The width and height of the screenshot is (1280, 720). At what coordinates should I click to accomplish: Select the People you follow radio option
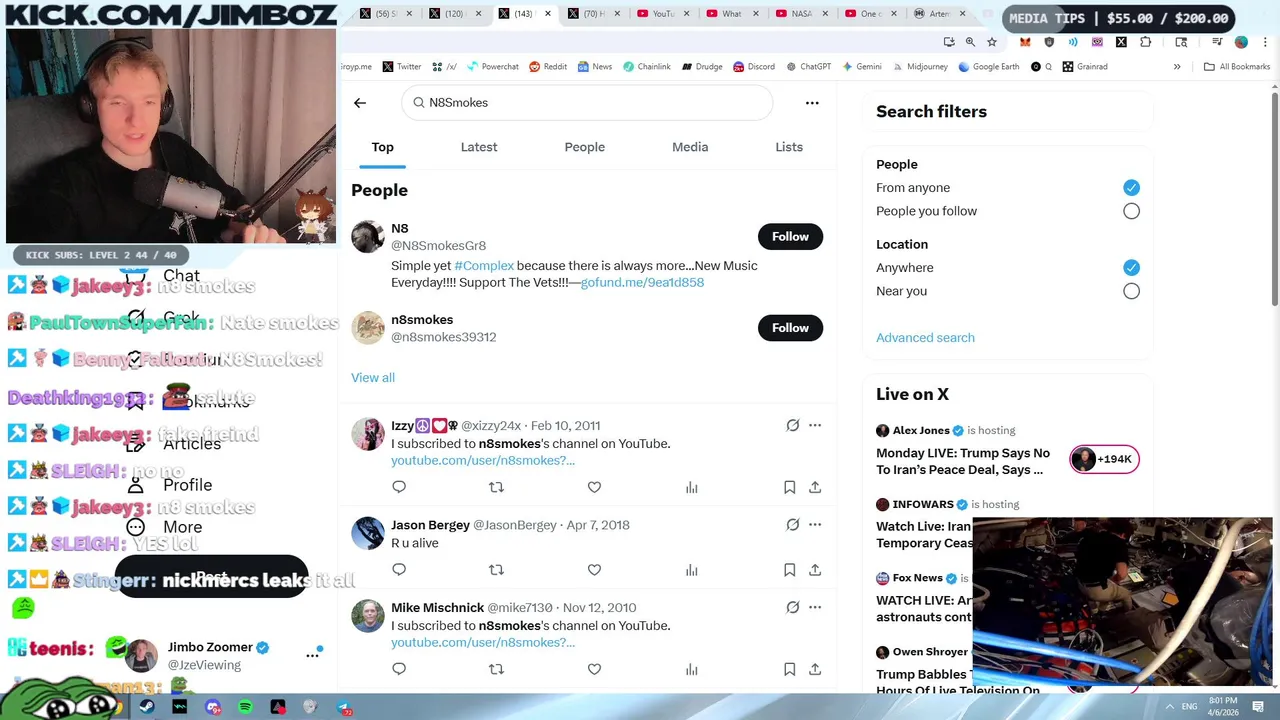point(1131,211)
